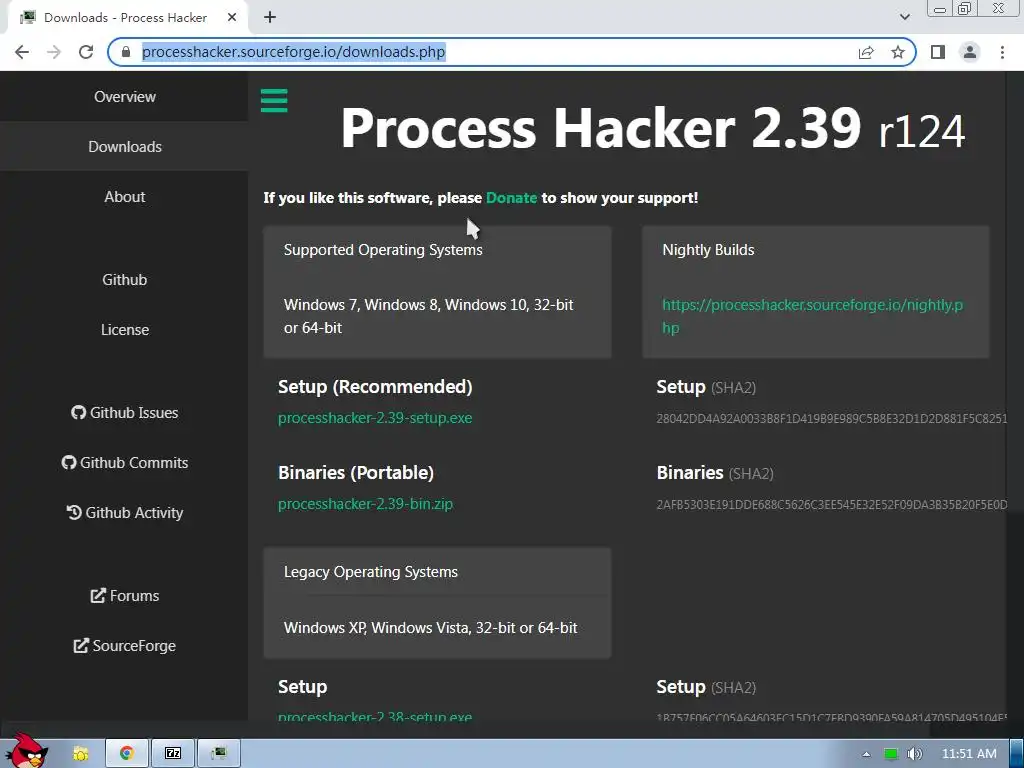Bookmark this page with star icon
Screen dimensions: 1024x768
(x=898, y=52)
